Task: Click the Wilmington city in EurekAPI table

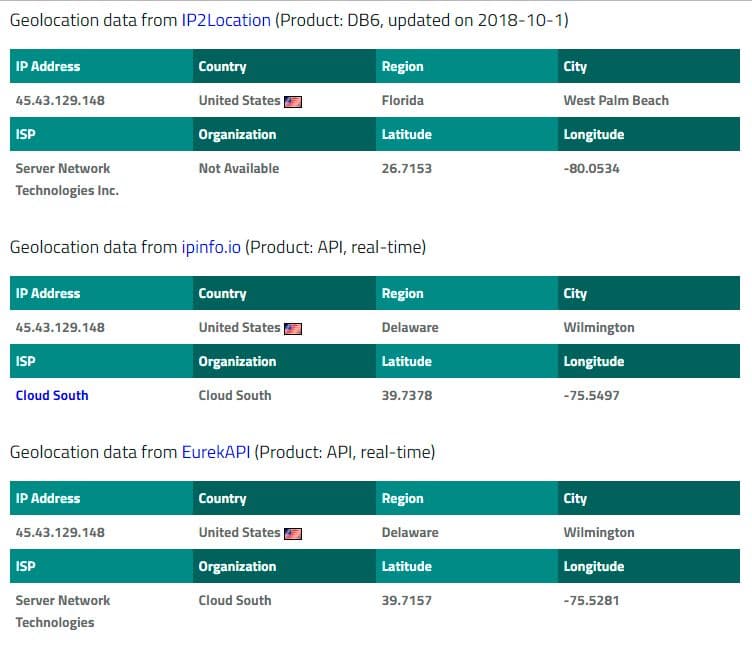Action: (x=599, y=532)
